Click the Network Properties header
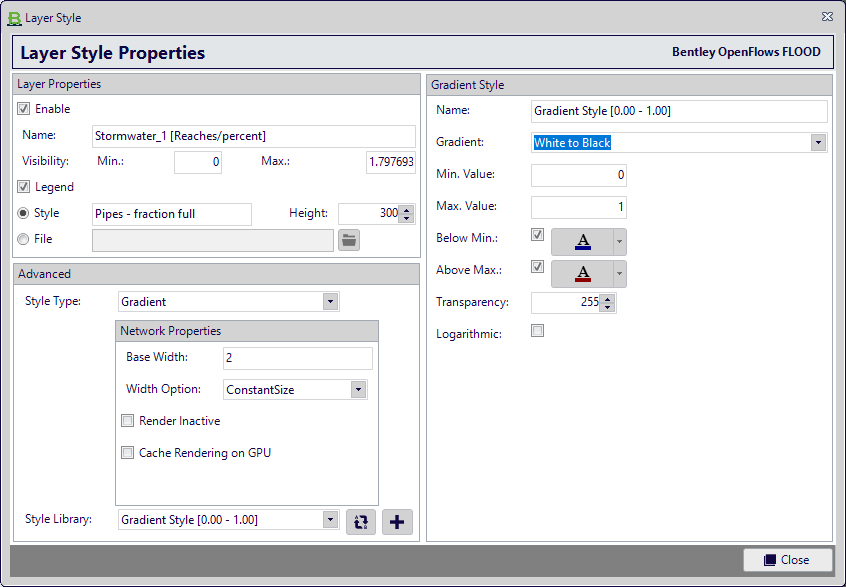 pos(247,331)
